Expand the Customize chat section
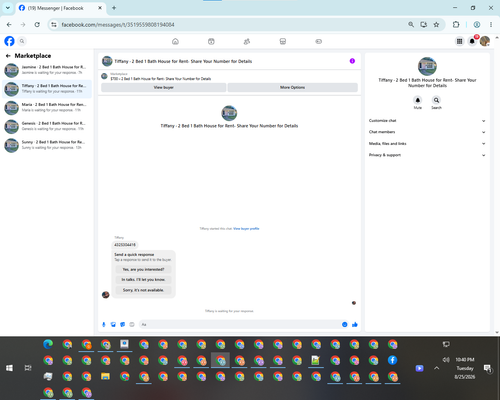Screen dimensions: 500x400 (x=427, y=121)
